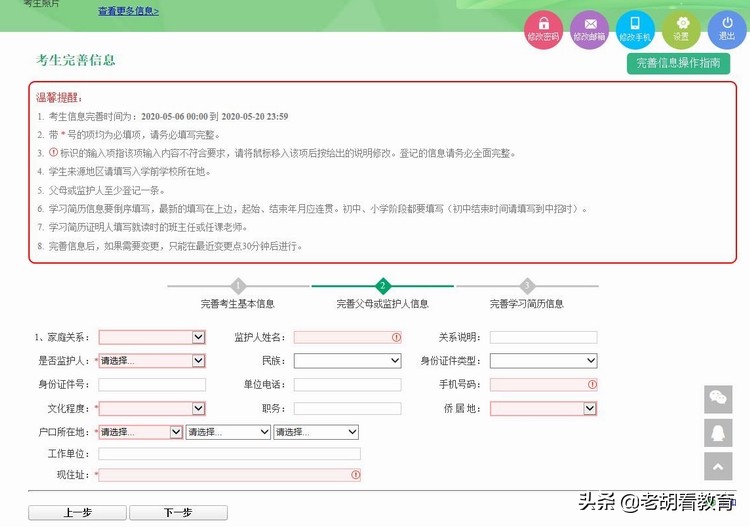This screenshot has height=527, width=750.
Task: Click the 考生完善信息 heading
Action: coord(76,60)
